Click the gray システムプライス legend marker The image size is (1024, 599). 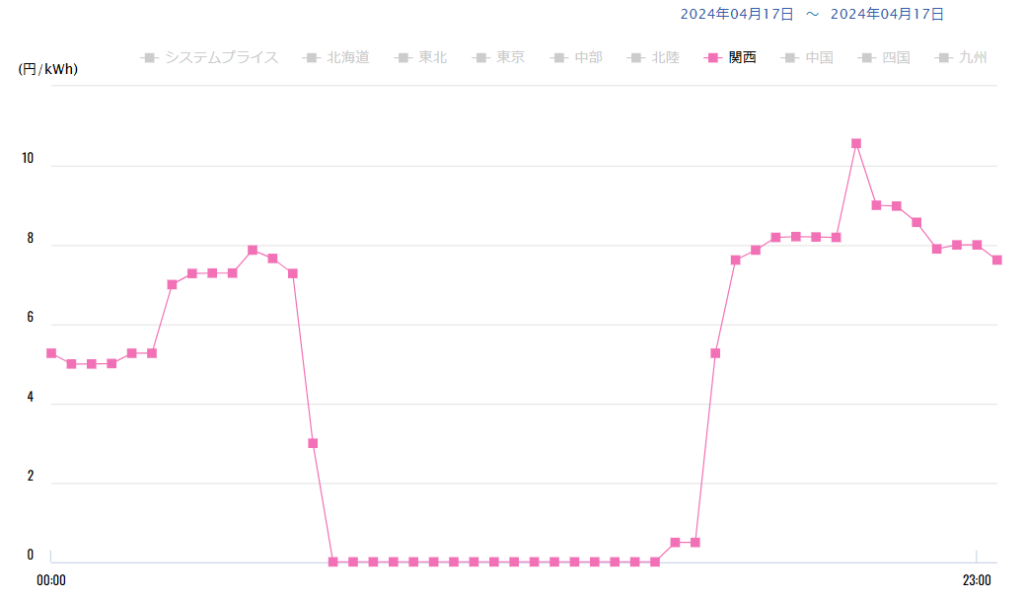149,58
